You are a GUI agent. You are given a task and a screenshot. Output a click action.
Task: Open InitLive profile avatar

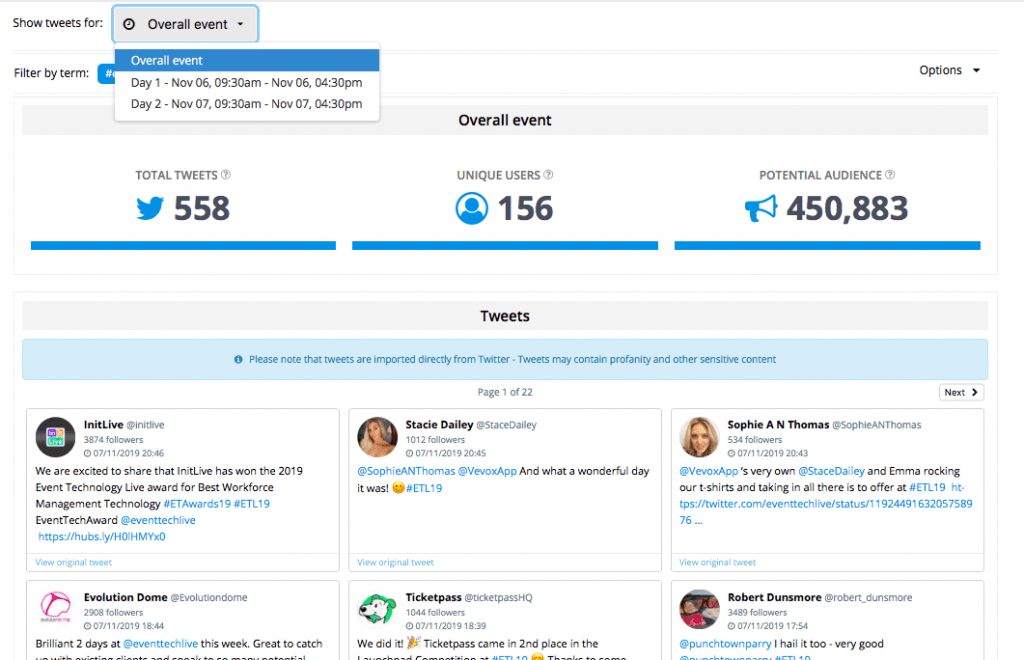tap(56, 437)
